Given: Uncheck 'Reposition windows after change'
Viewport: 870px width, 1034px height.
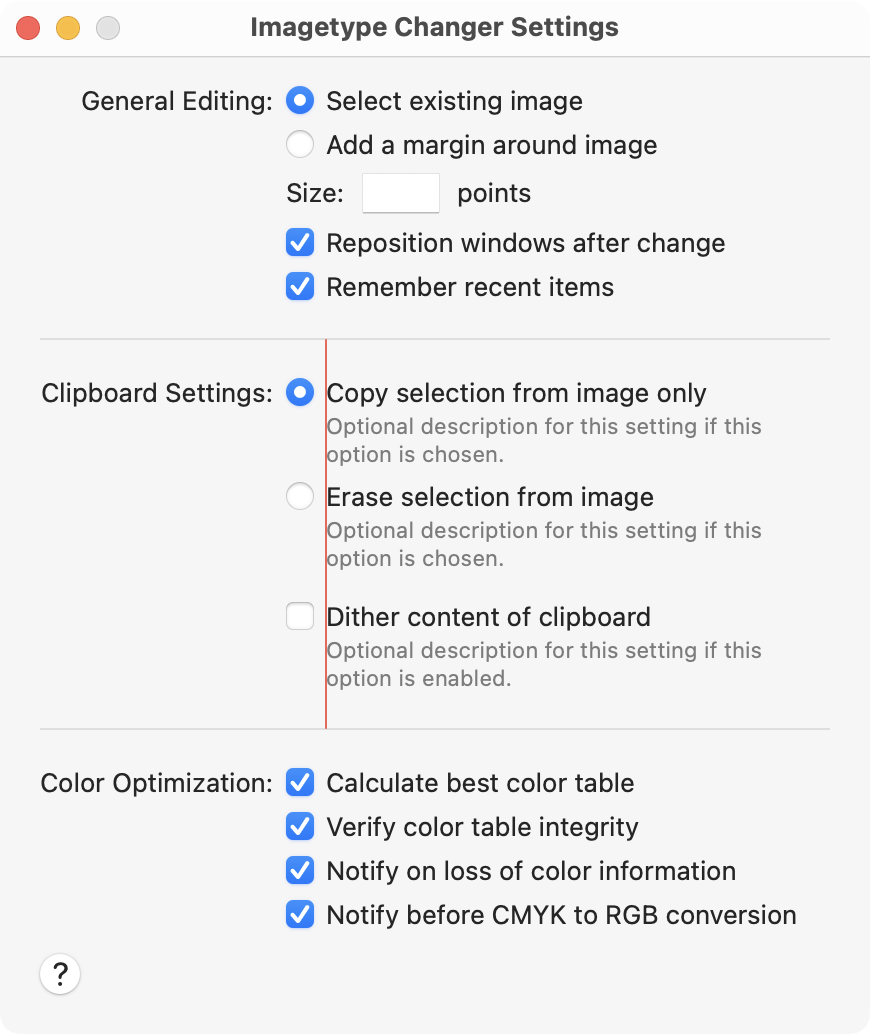Looking at the screenshot, I should tap(300, 243).
